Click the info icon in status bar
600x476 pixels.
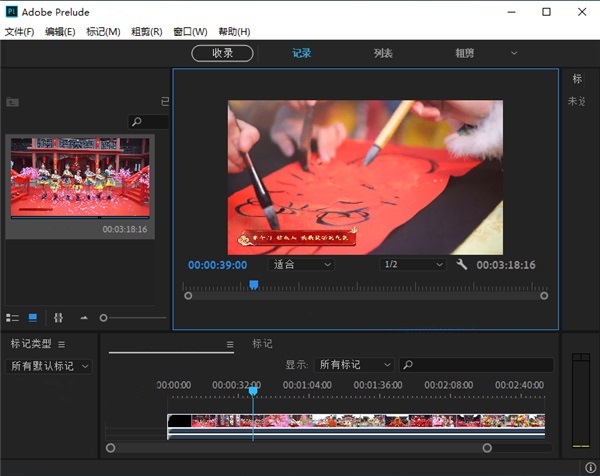tap(590, 468)
